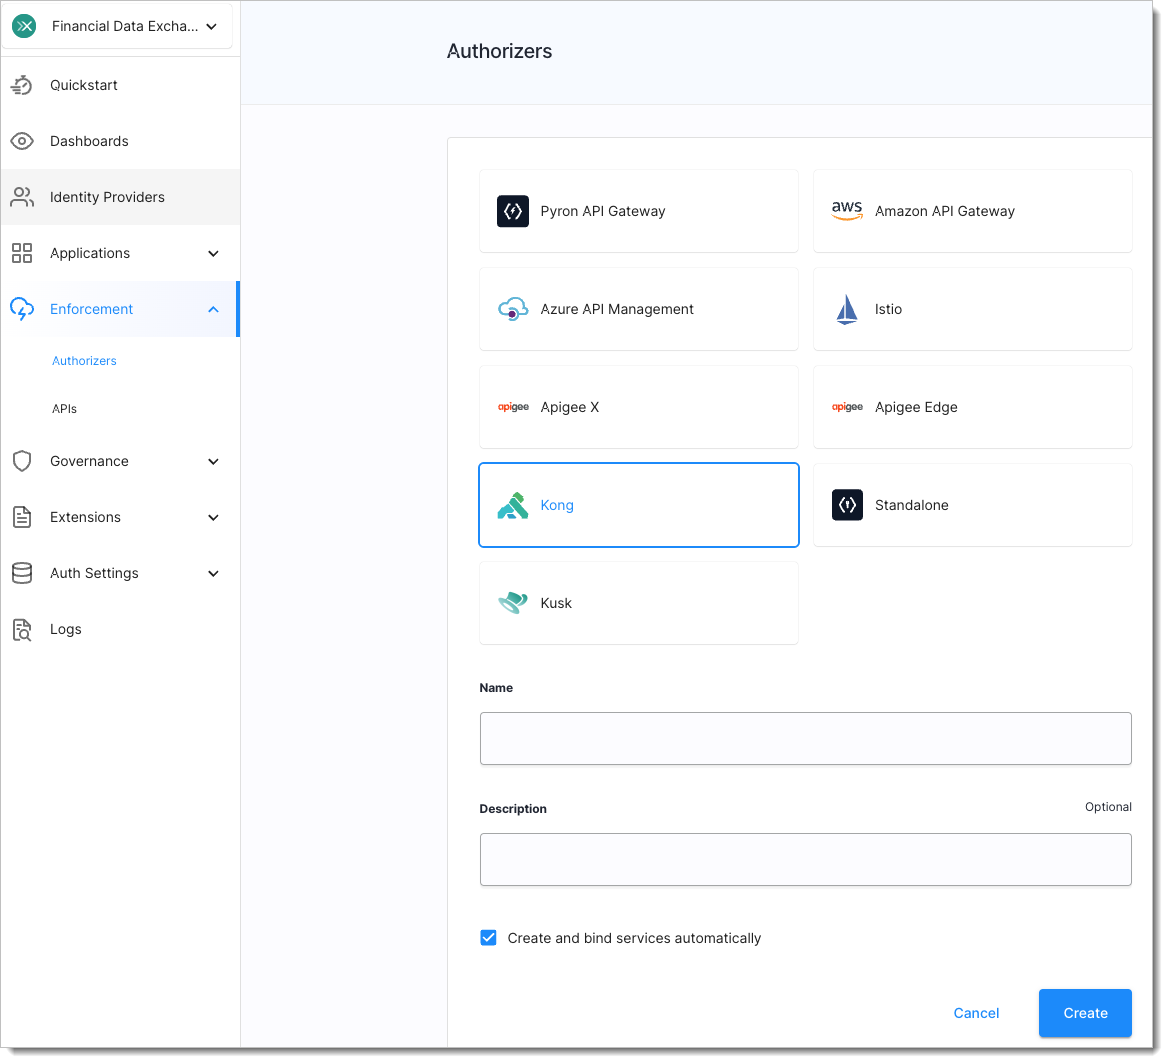Choose the Apigee X authorizer label
The height and width of the screenshot is (1063, 1168).
pyautogui.click(x=570, y=407)
